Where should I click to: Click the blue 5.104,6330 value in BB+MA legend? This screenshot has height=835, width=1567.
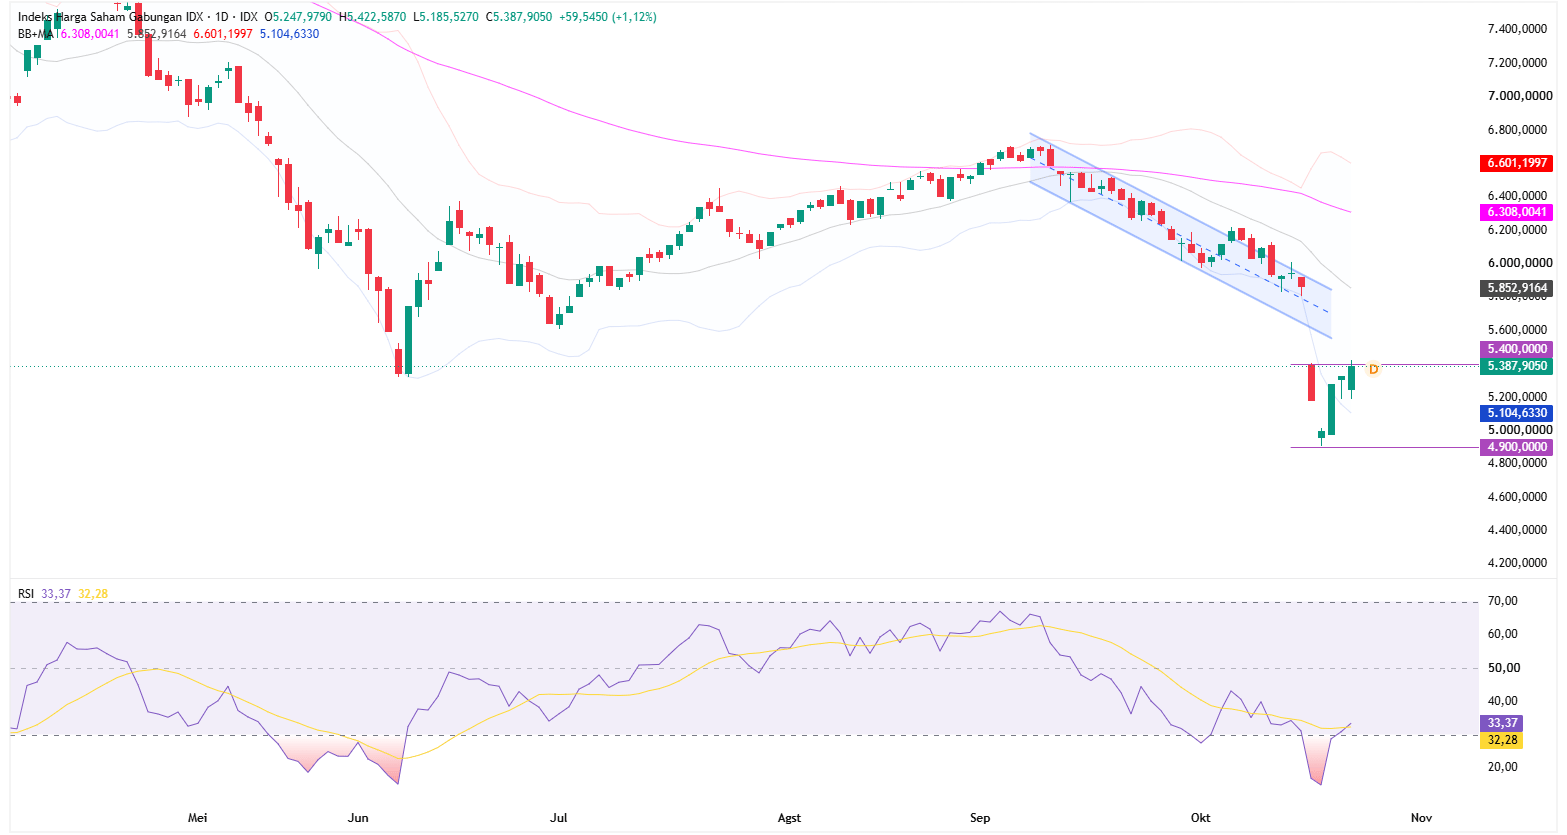pyautogui.click(x=290, y=34)
